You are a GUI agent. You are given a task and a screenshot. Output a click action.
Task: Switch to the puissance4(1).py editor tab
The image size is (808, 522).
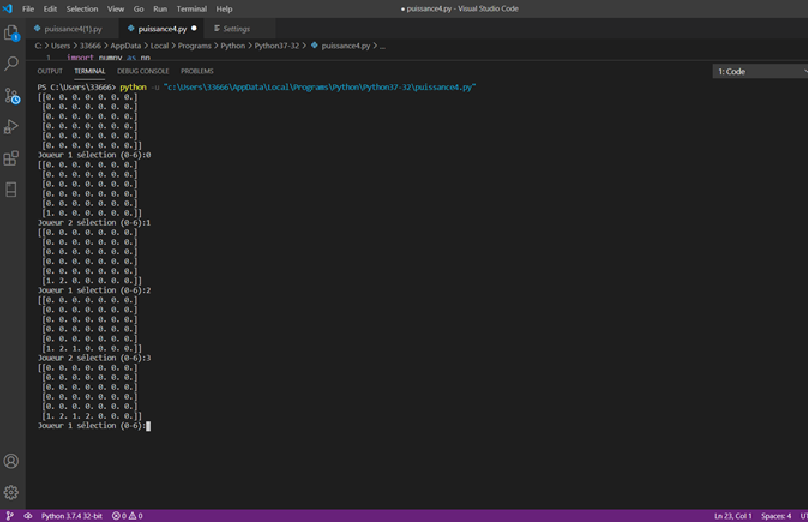pos(72,29)
